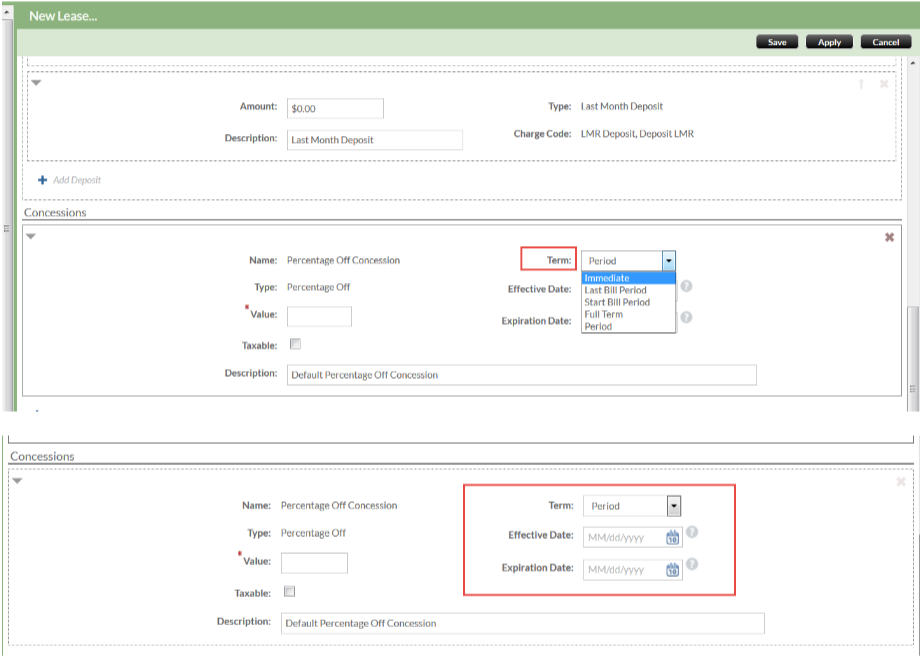Click help icon right of the open Term list, top
This screenshot has height=662, width=921.
(x=687, y=286)
